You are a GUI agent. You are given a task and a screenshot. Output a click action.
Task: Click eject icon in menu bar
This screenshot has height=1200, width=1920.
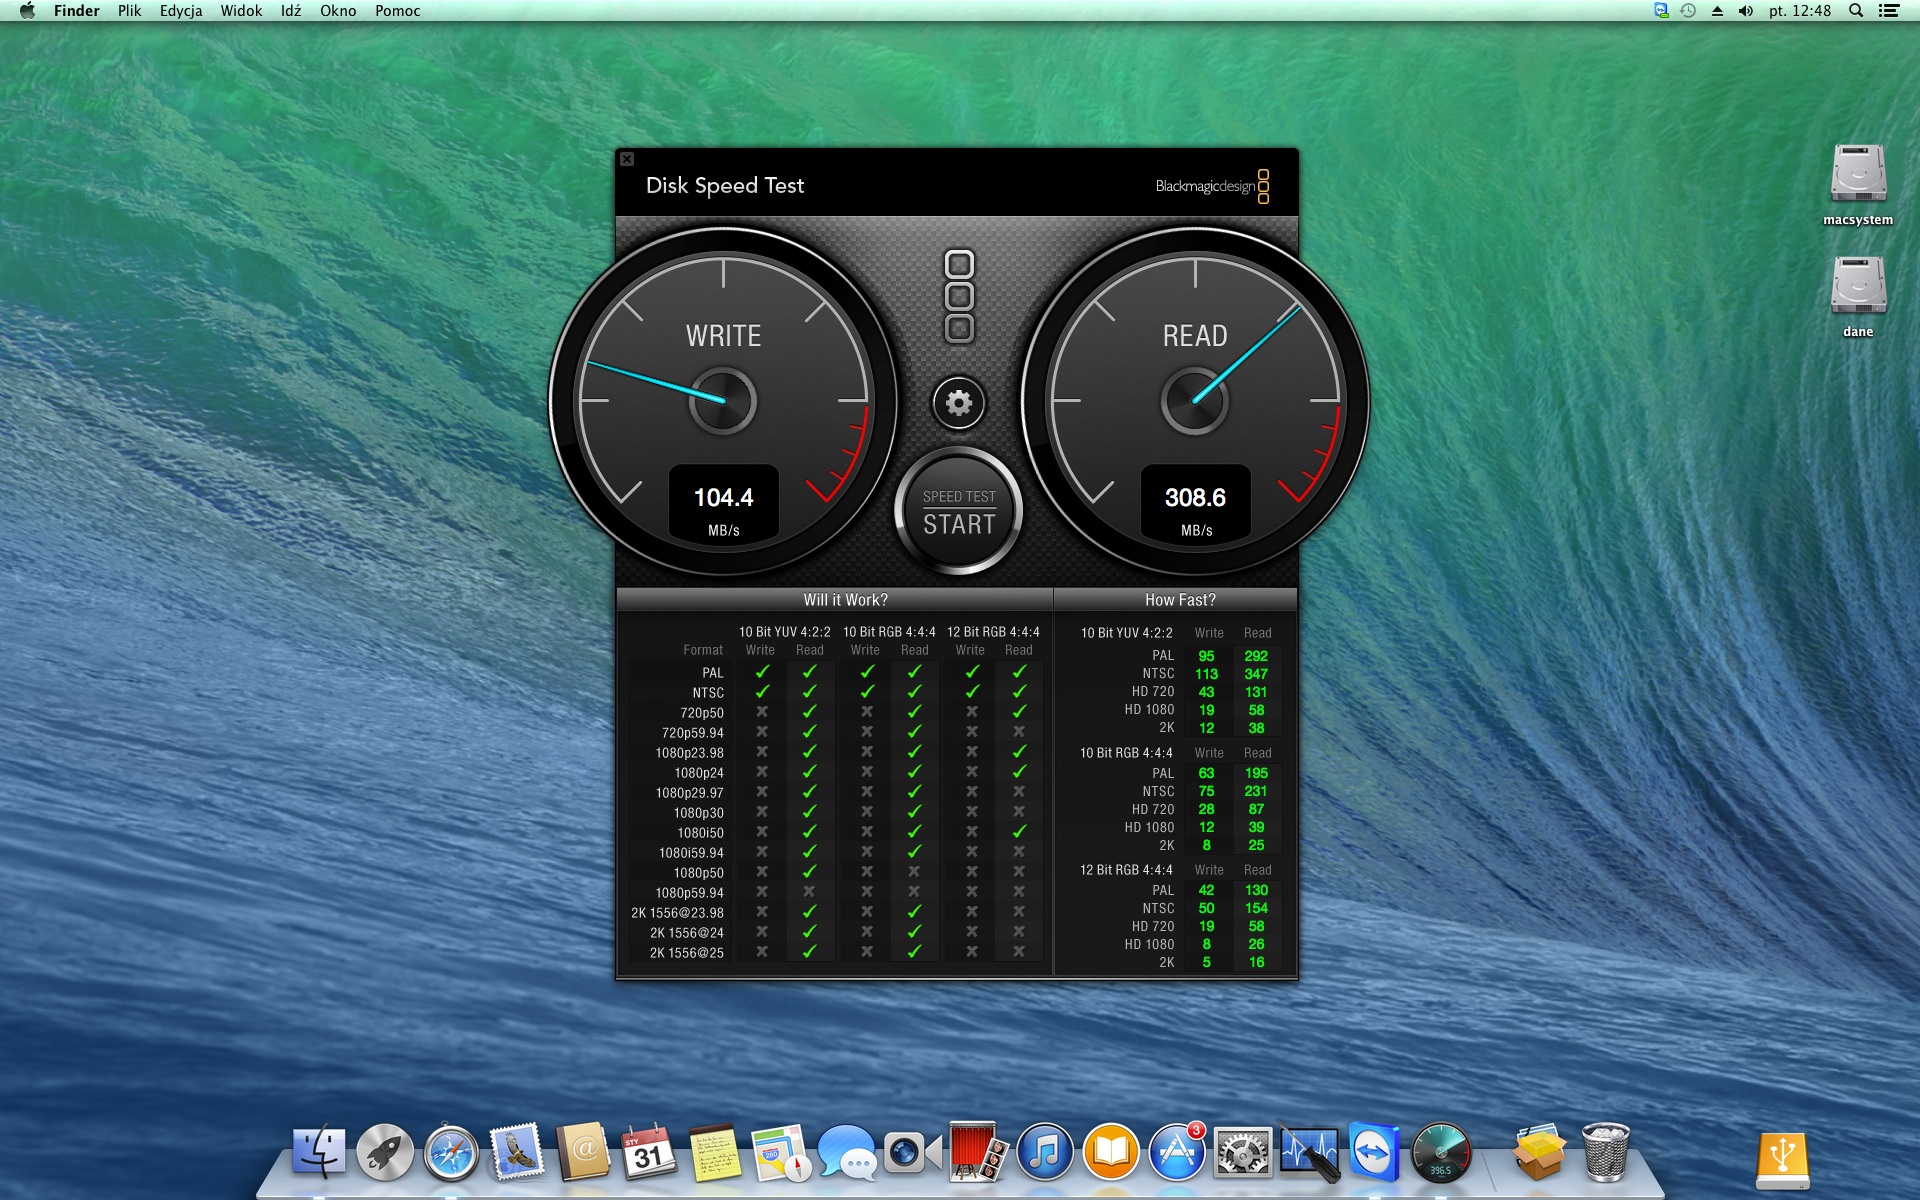1717,11
